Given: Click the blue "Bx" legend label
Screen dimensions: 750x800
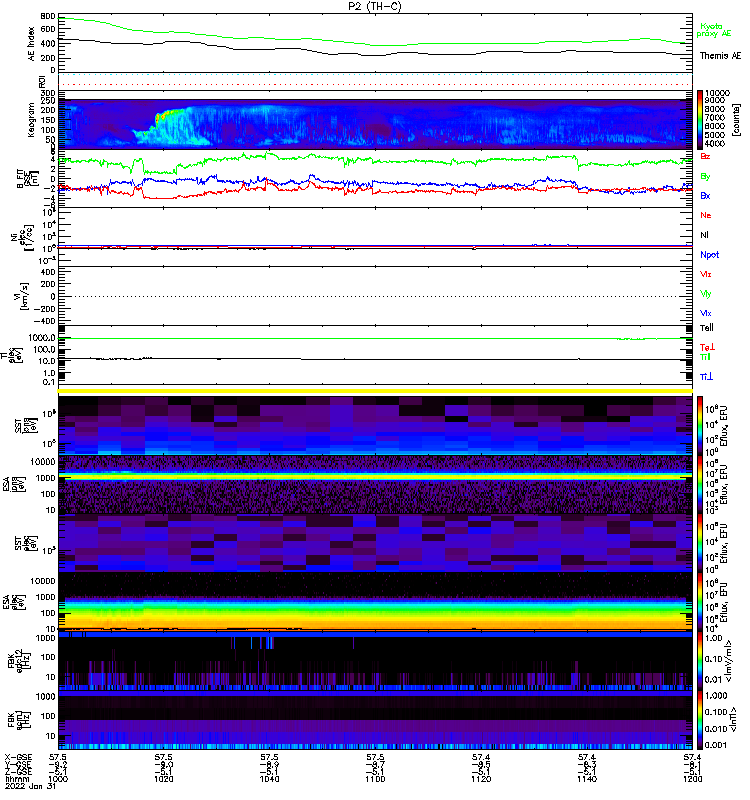Looking at the screenshot, I should pos(705,195).
